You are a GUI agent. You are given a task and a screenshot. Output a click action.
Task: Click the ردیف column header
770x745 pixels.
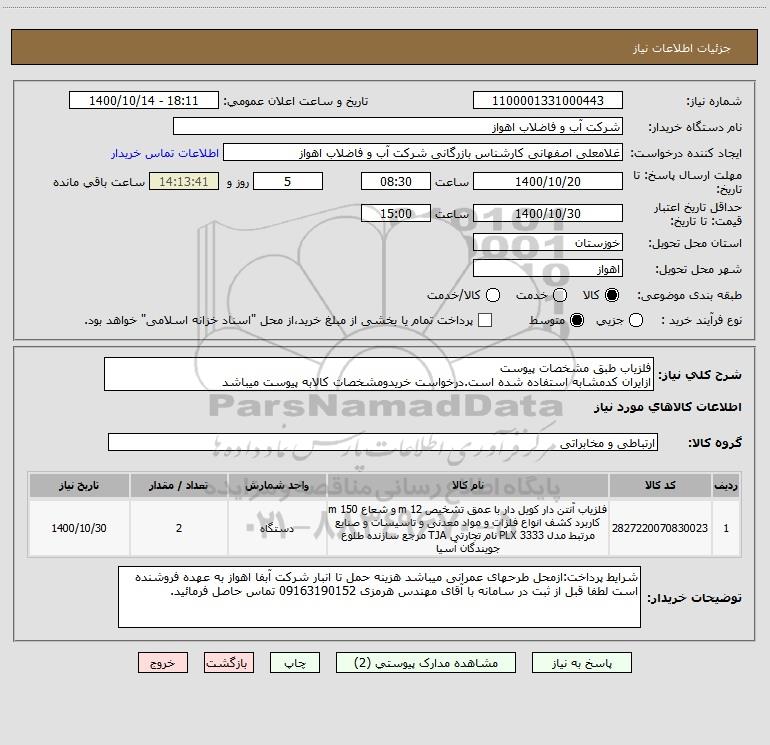[726, 485]
